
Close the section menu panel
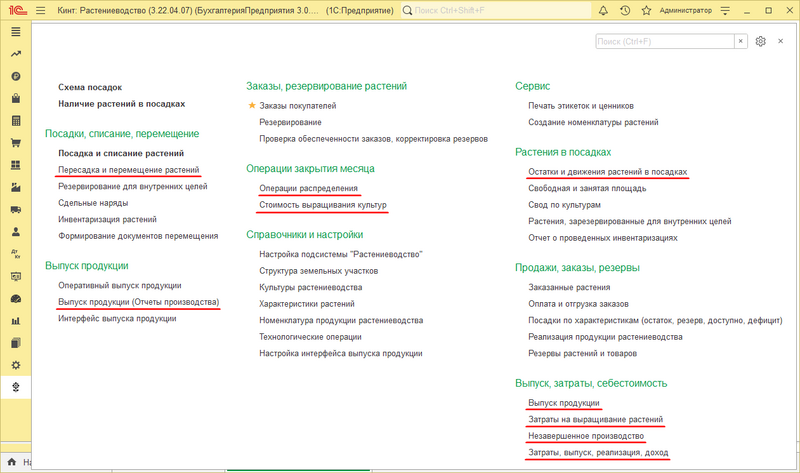pos(781,41)
